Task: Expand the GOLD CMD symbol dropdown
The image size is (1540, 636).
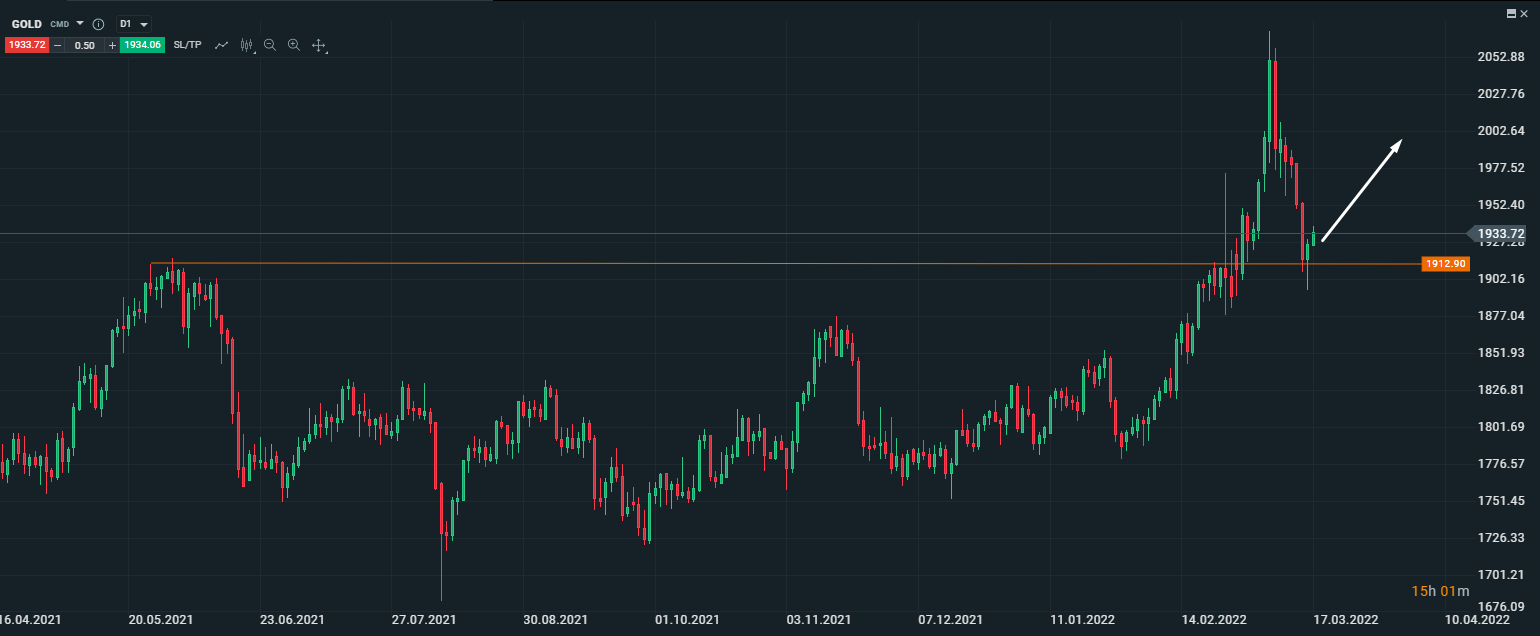Action: tap(80, 23)
